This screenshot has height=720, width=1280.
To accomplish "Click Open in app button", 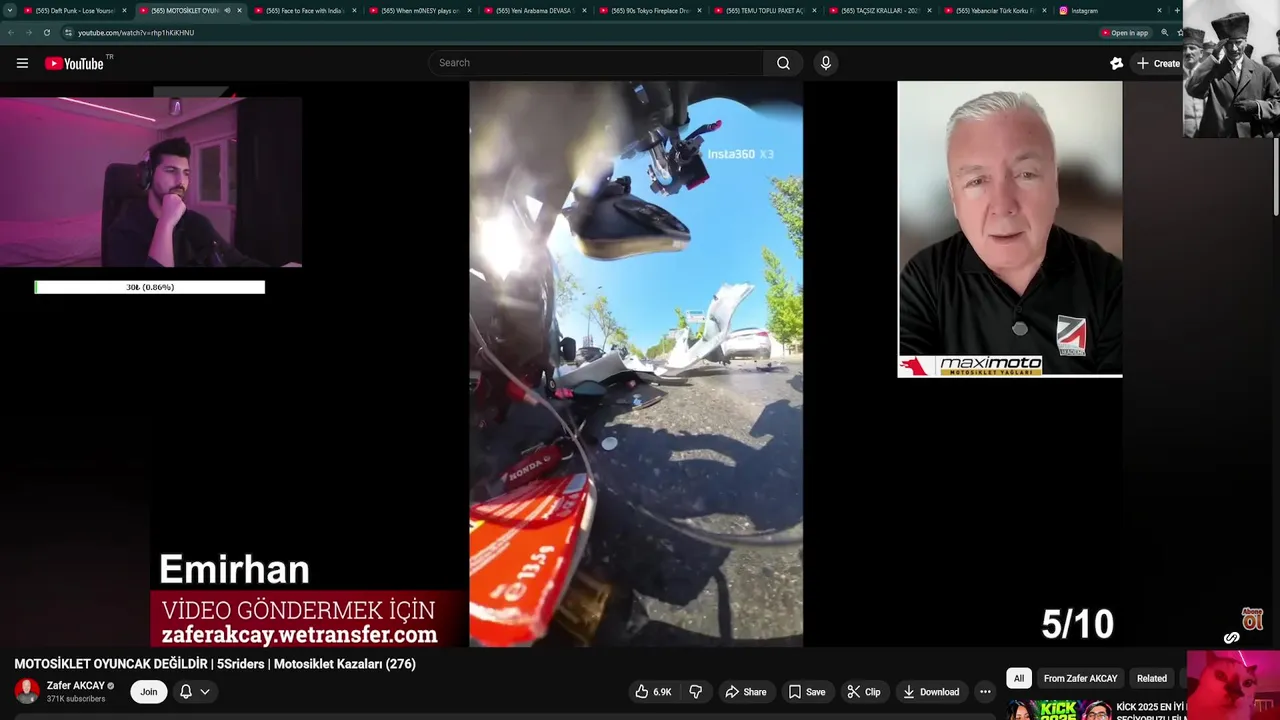I will (1125, 32).
